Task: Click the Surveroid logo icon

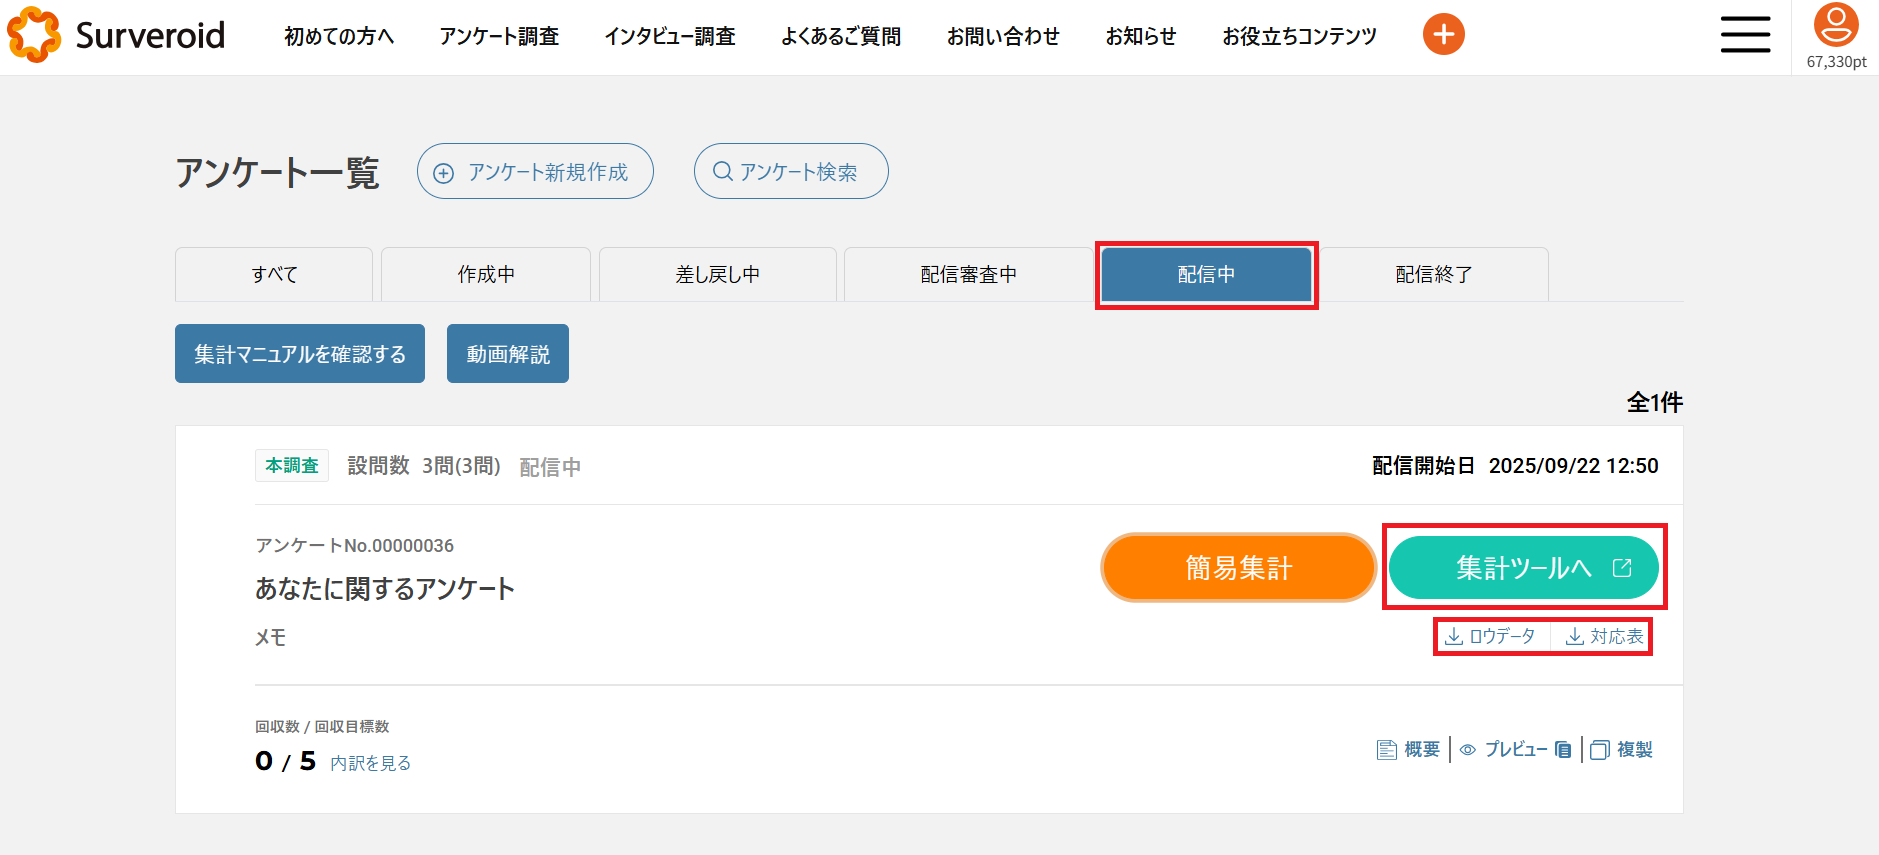Action: pos(34,35)
